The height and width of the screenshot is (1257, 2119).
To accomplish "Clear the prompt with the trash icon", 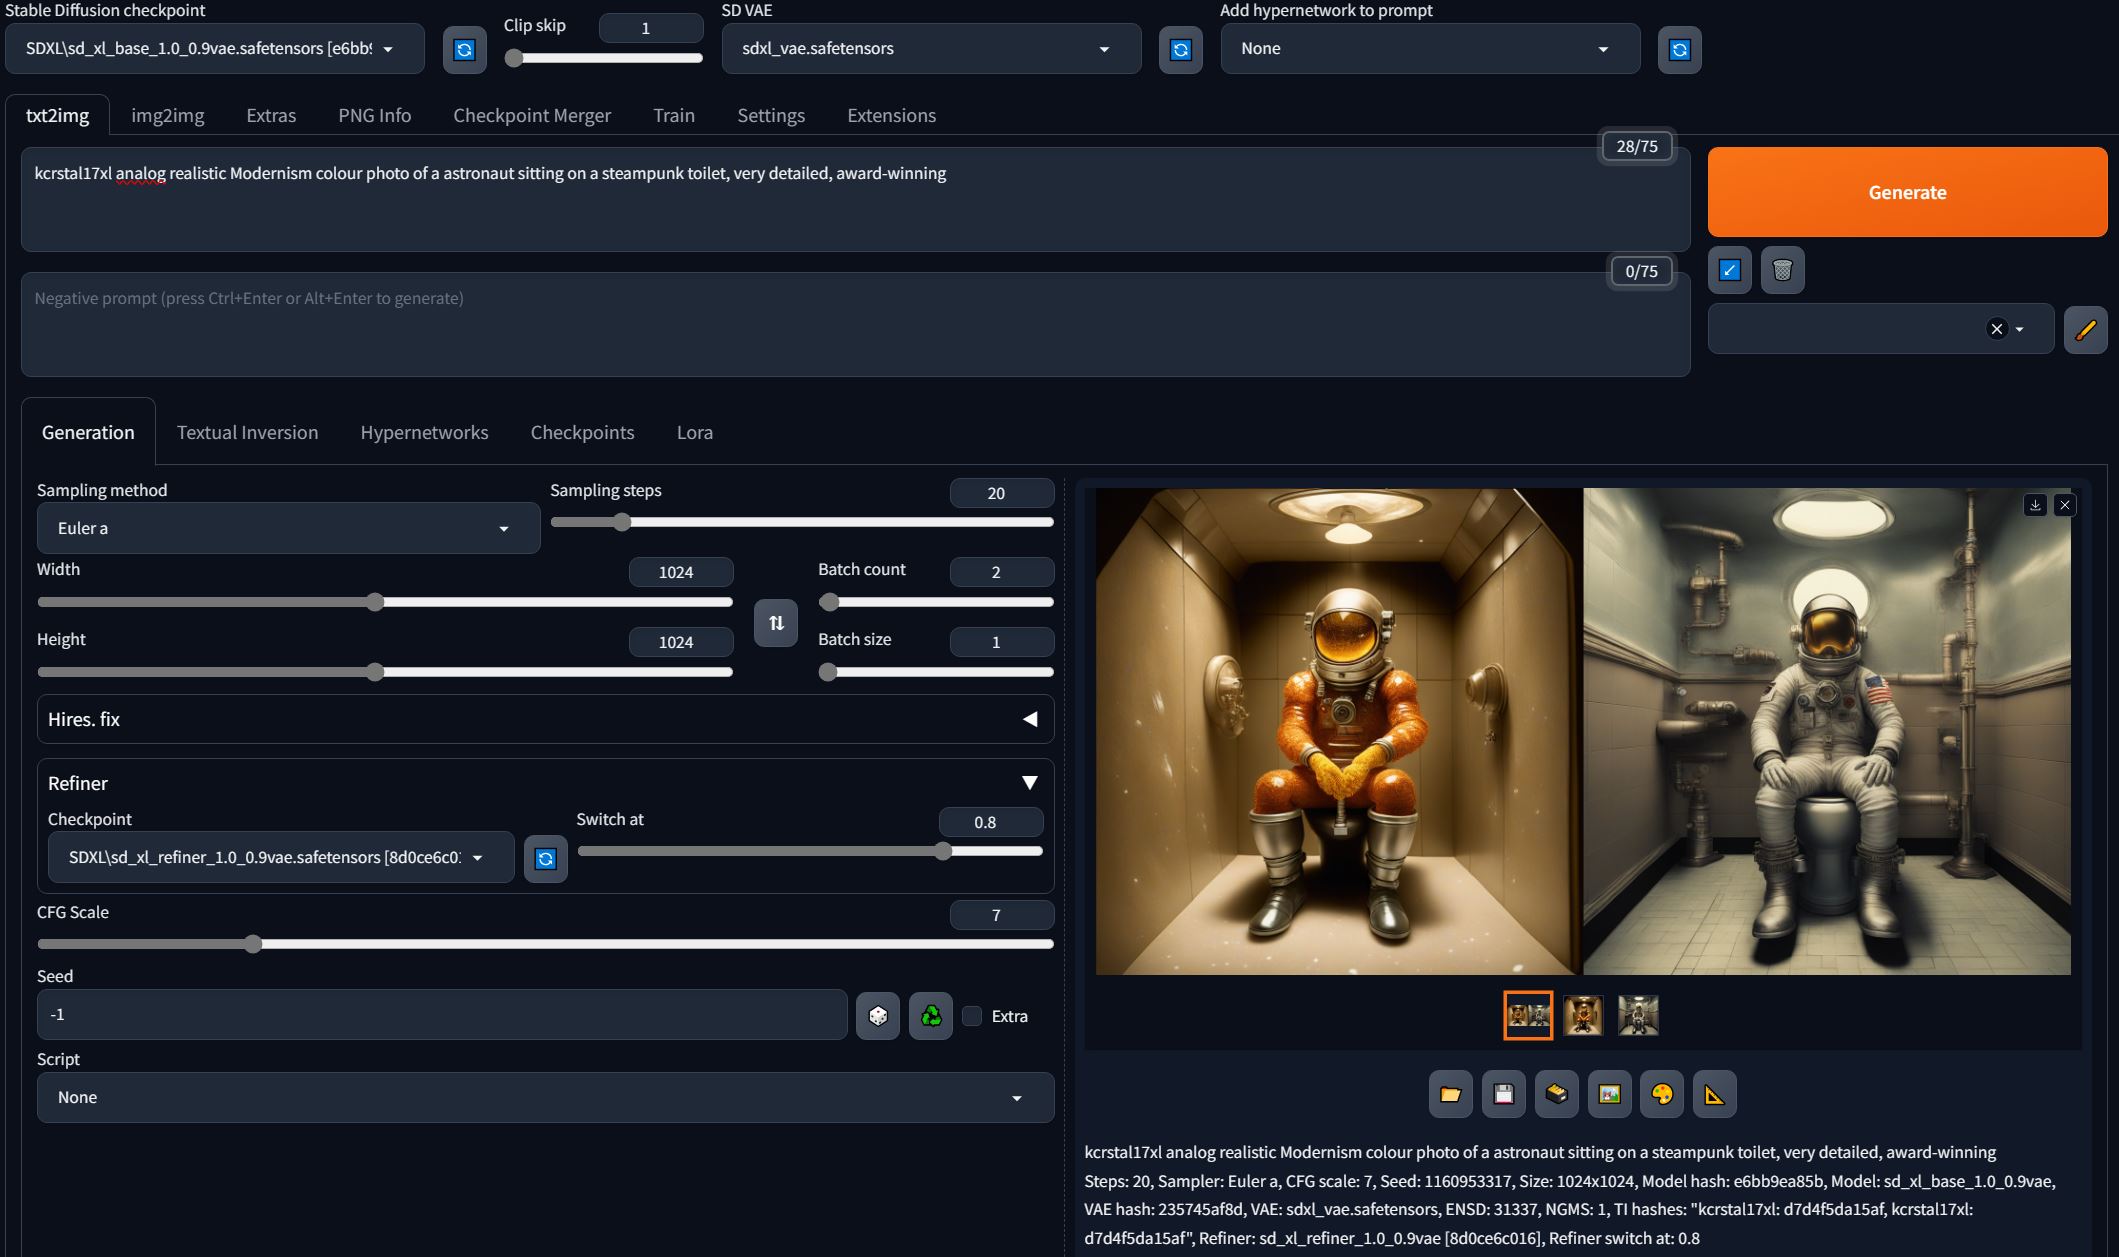I will click(1781, 270).
